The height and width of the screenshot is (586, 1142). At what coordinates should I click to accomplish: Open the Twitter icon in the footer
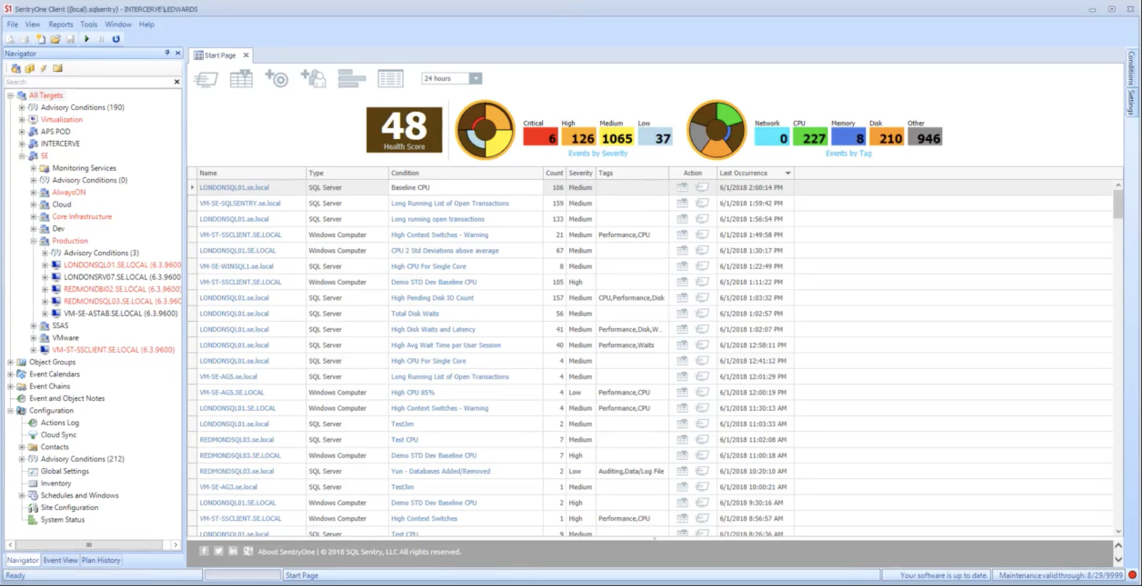(x=218, y=551)
